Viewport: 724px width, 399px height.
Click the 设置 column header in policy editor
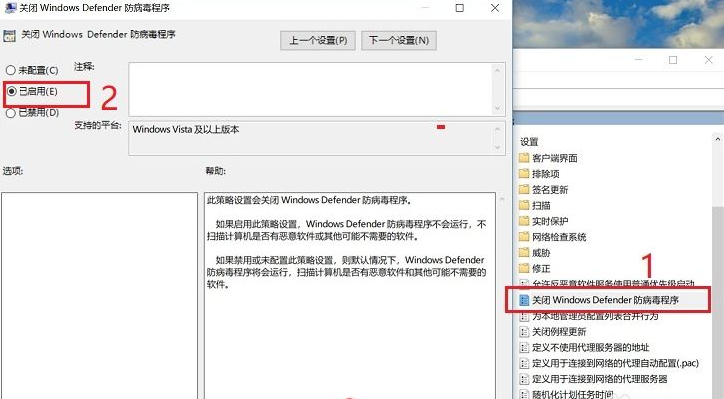coord(529,142)
